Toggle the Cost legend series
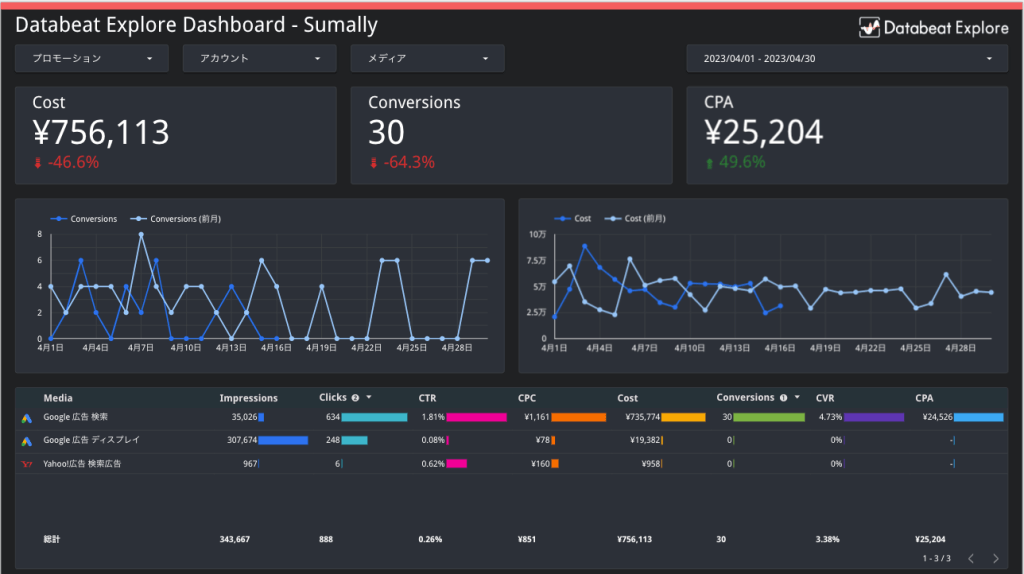Image resolution: width=1024 pixels, height=574 pixels. 573,218
